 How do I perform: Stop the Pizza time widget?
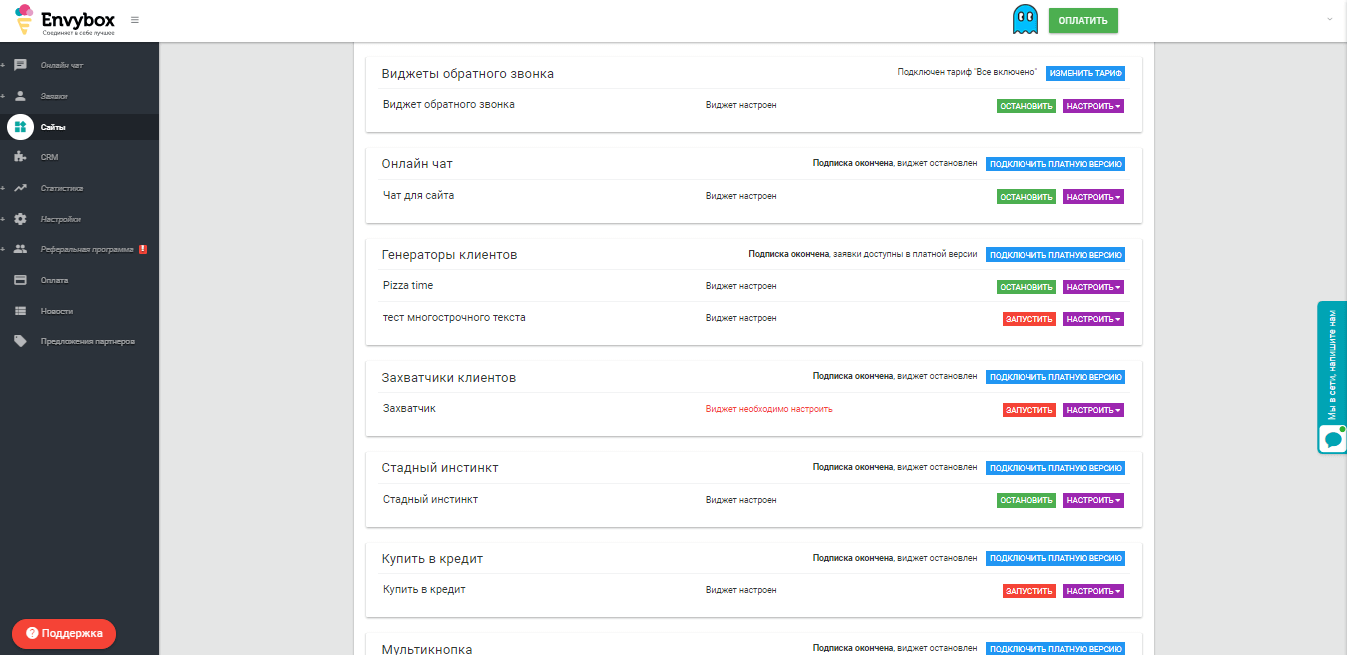point(1026,287)
